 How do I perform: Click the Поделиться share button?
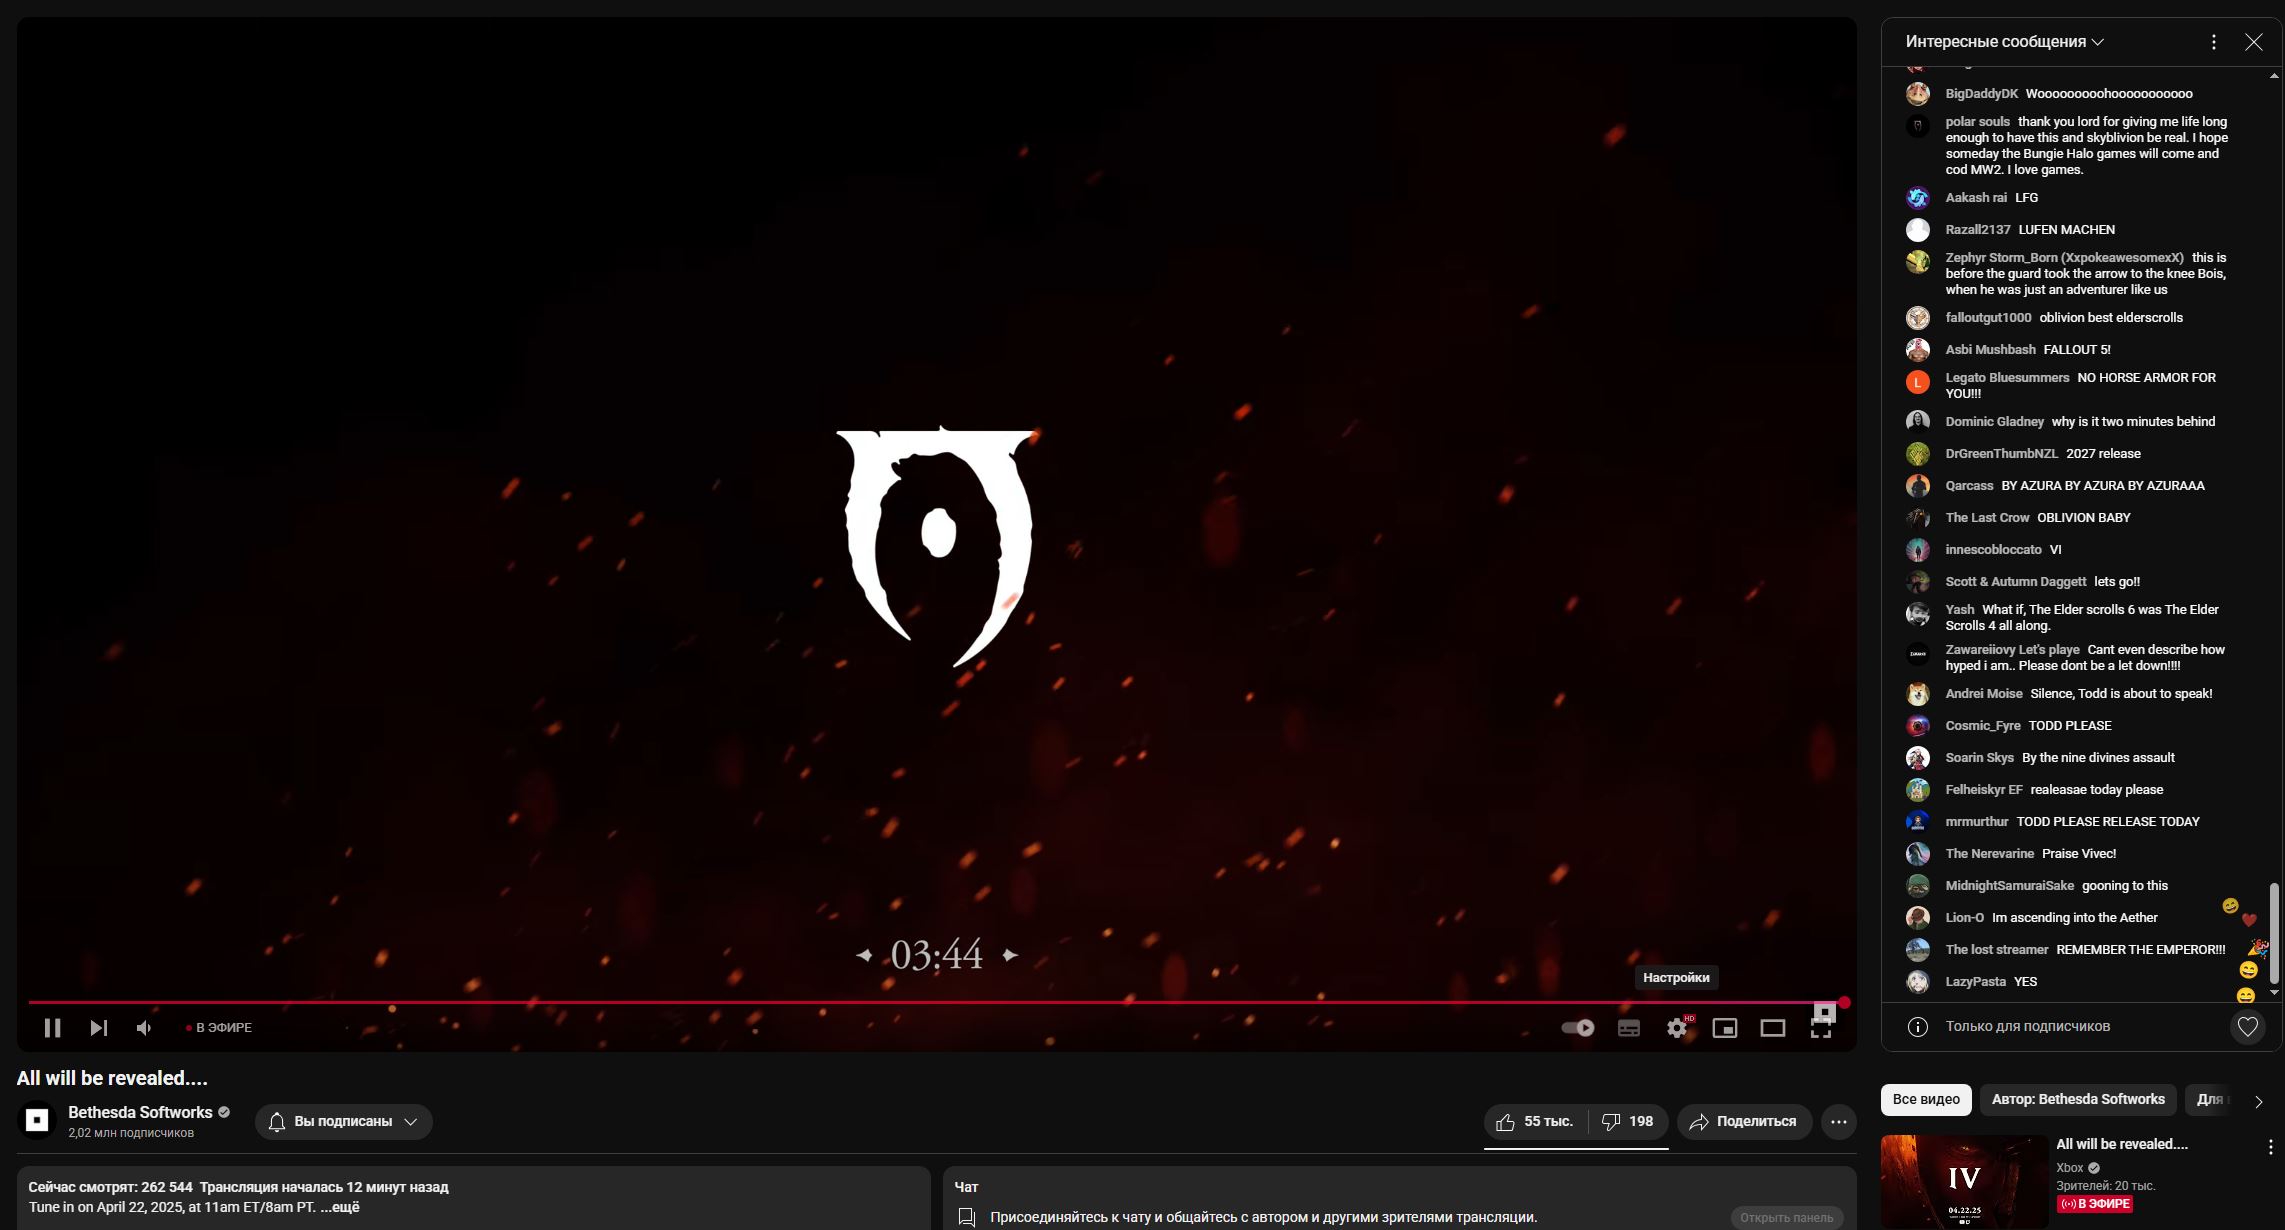(1744, 1122)
